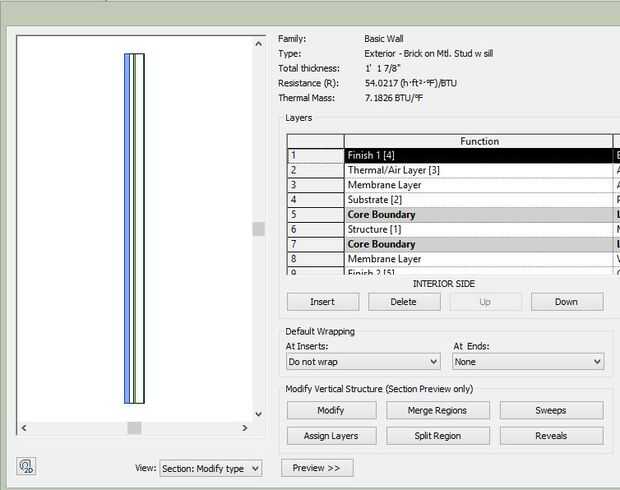The width and height of the screenshot is (620, 490).
Task: Select the Finish 1 [4] layer row
Action: (478, 155)
